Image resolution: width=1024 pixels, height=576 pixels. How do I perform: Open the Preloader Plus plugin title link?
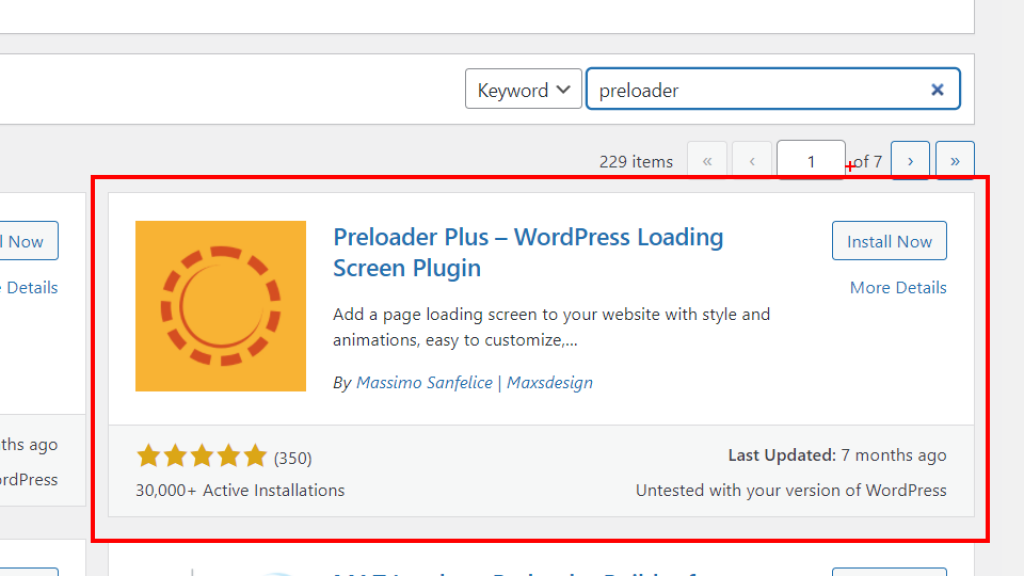pos(528,252)
